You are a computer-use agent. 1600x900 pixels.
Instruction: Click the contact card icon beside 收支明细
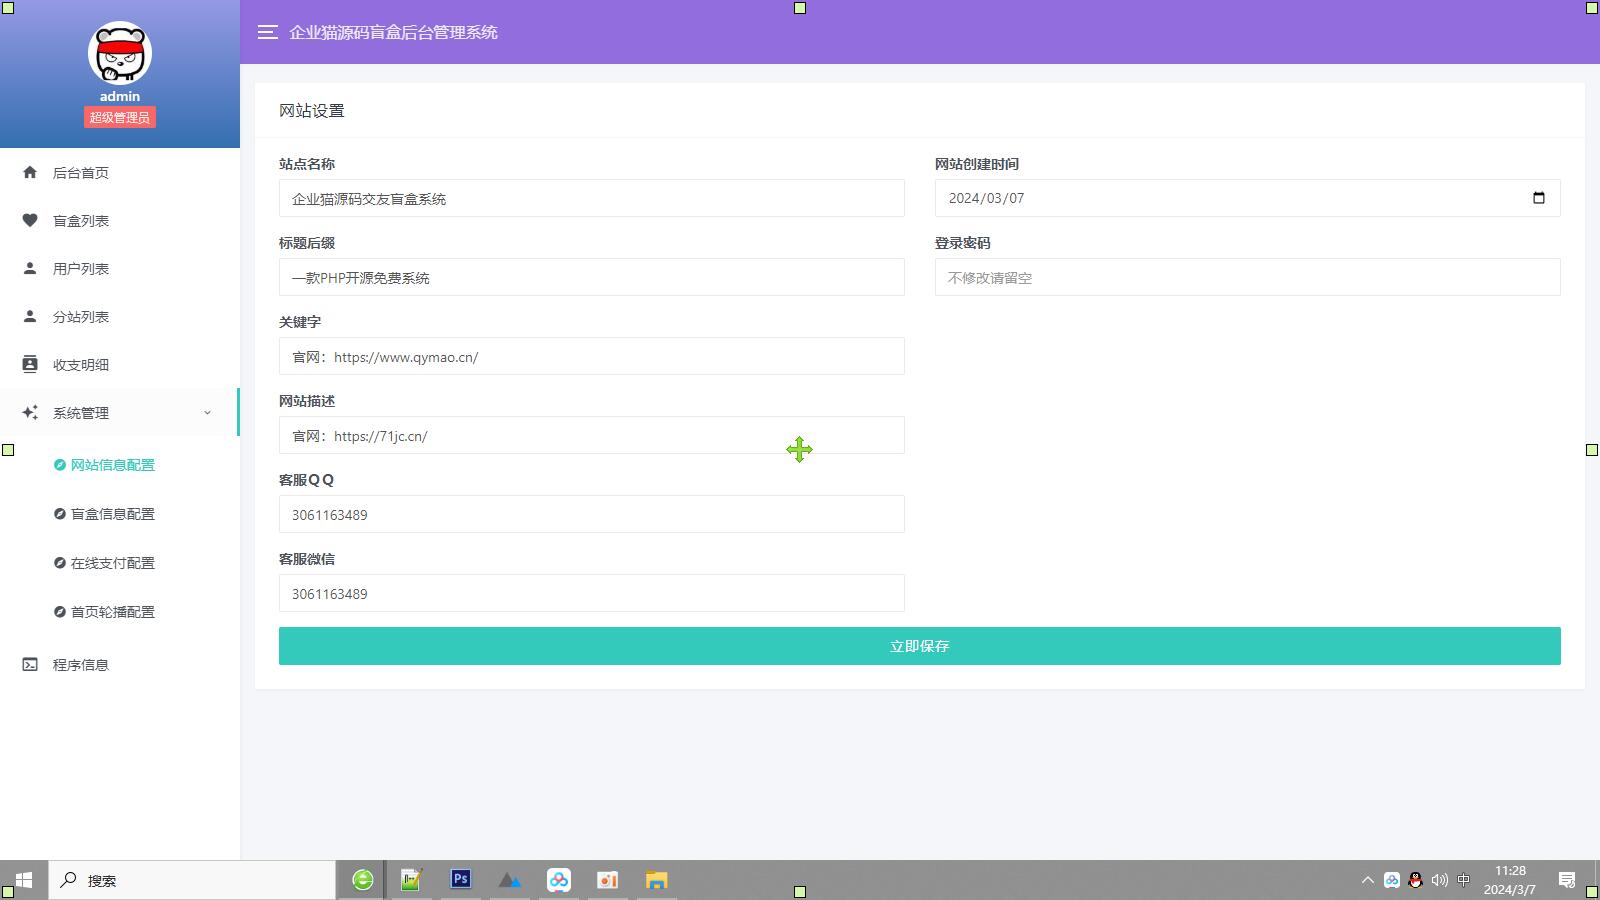pyautogui.click(x=30, y=364)
